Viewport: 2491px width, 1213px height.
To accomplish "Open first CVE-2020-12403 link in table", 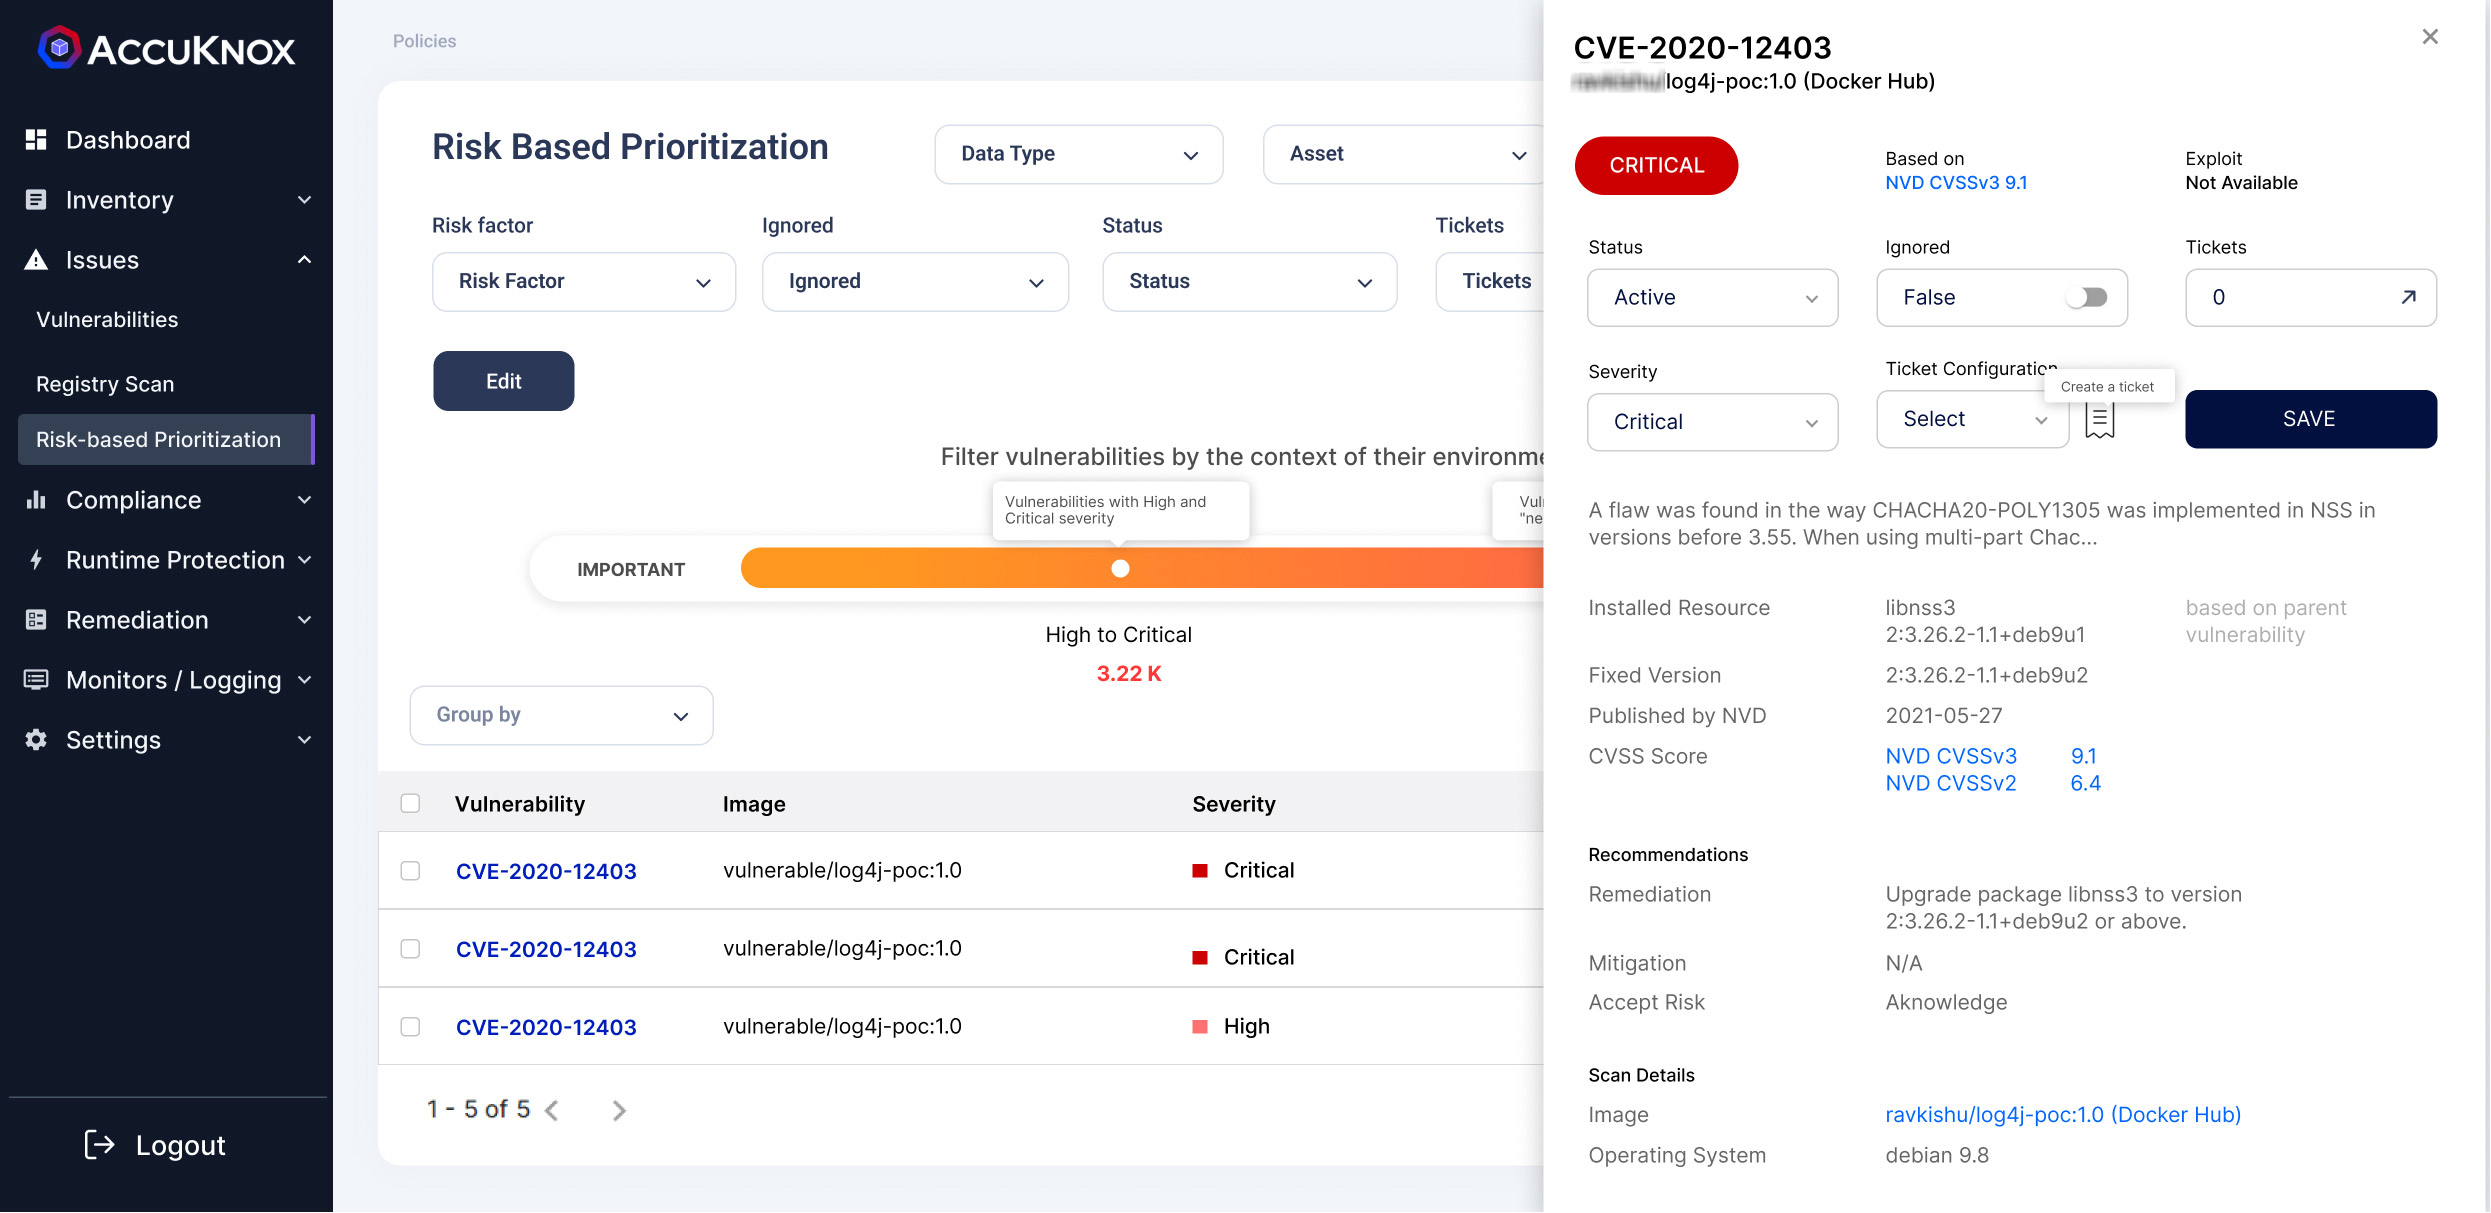I will 546,871.
